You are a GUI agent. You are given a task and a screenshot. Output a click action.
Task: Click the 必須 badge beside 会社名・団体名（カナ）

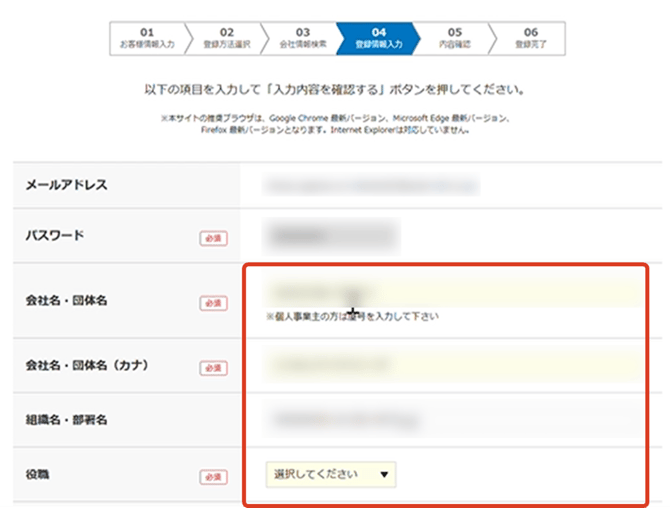[x=212, y=366]
